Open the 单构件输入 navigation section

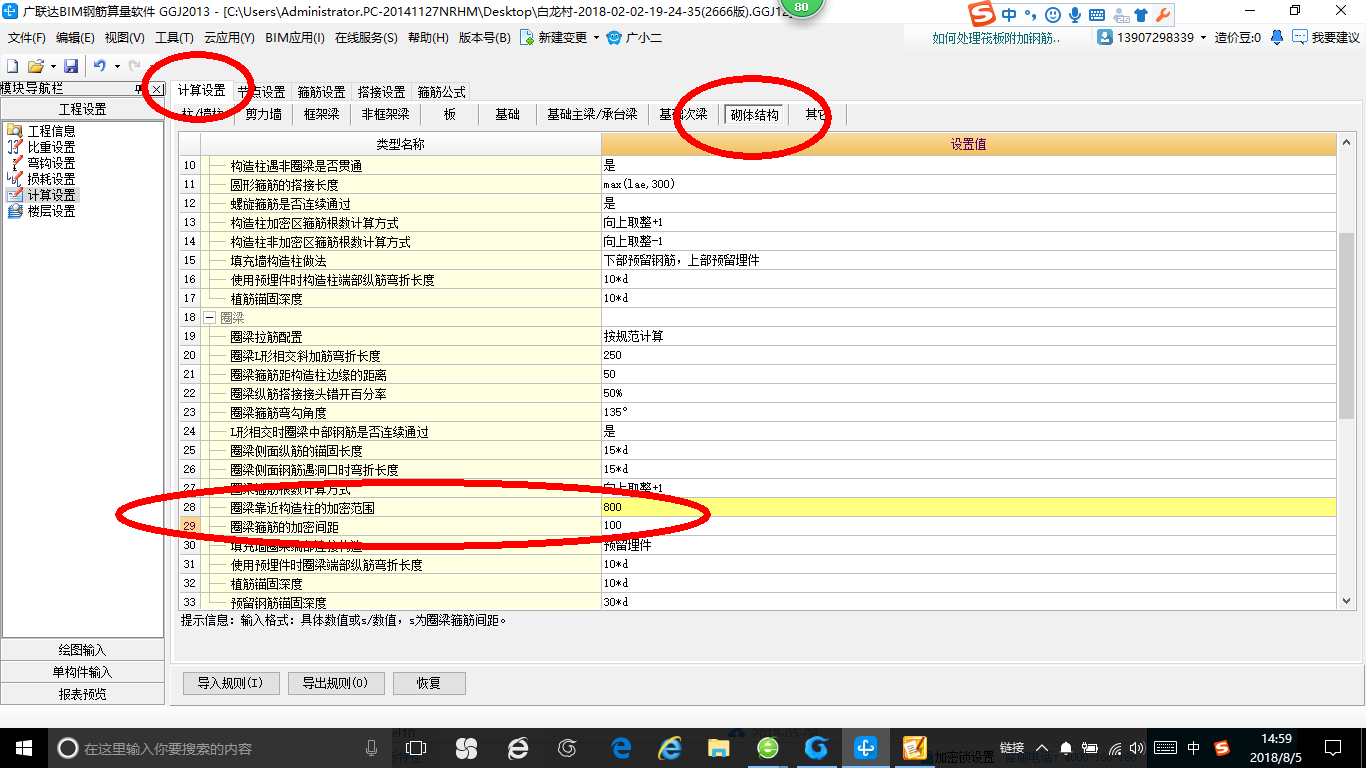pyautogui.click(x=83, y=672)
